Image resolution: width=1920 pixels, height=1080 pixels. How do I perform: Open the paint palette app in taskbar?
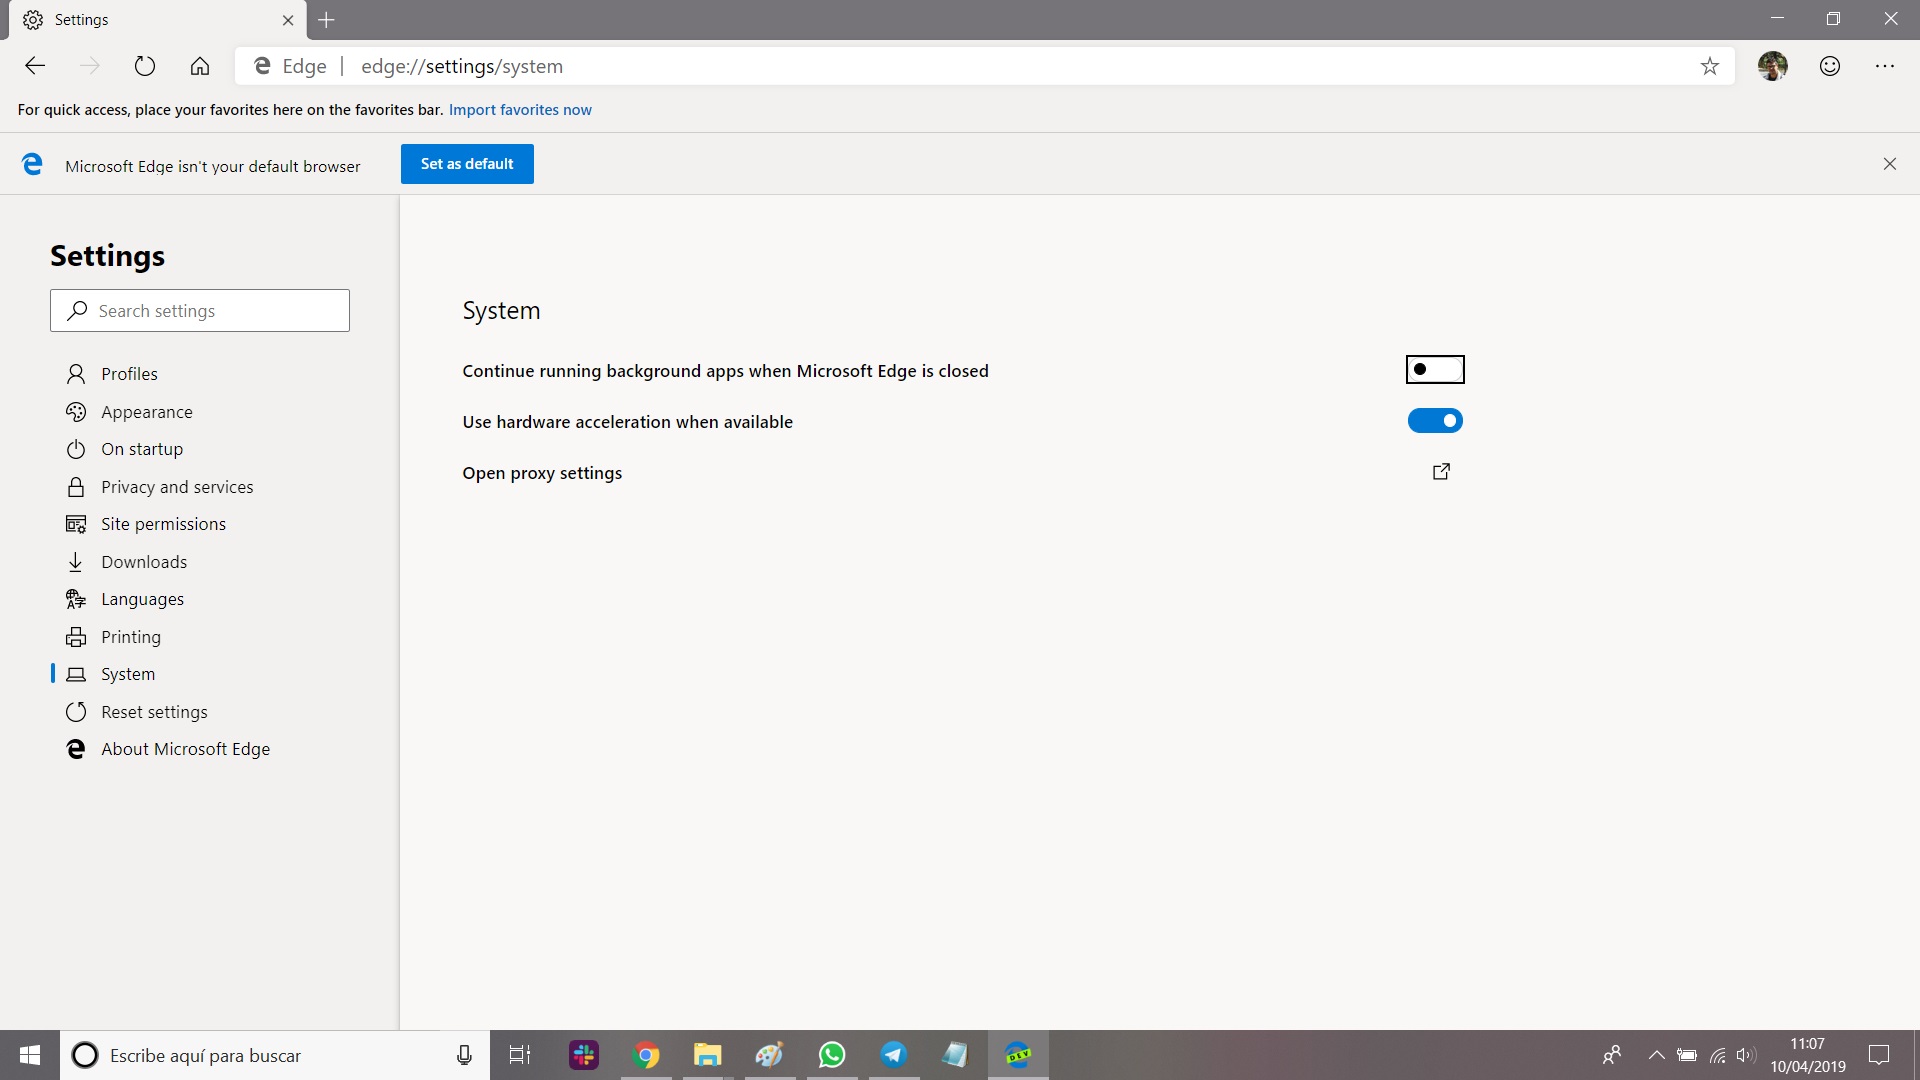click(769, 1055)
